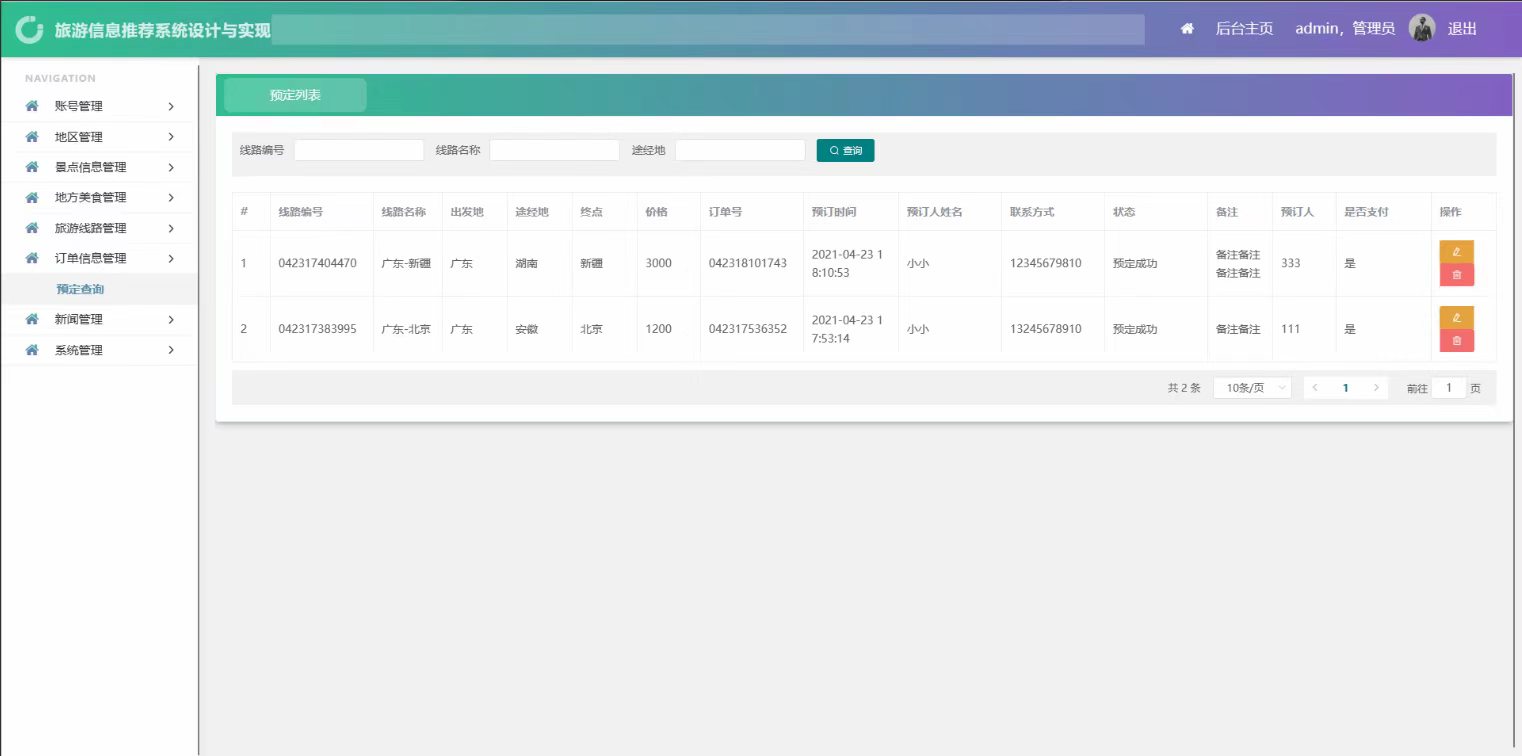Click the house icon beside 新闻管理
This screenshot has width=1522, height=756.
coord(32,320)
